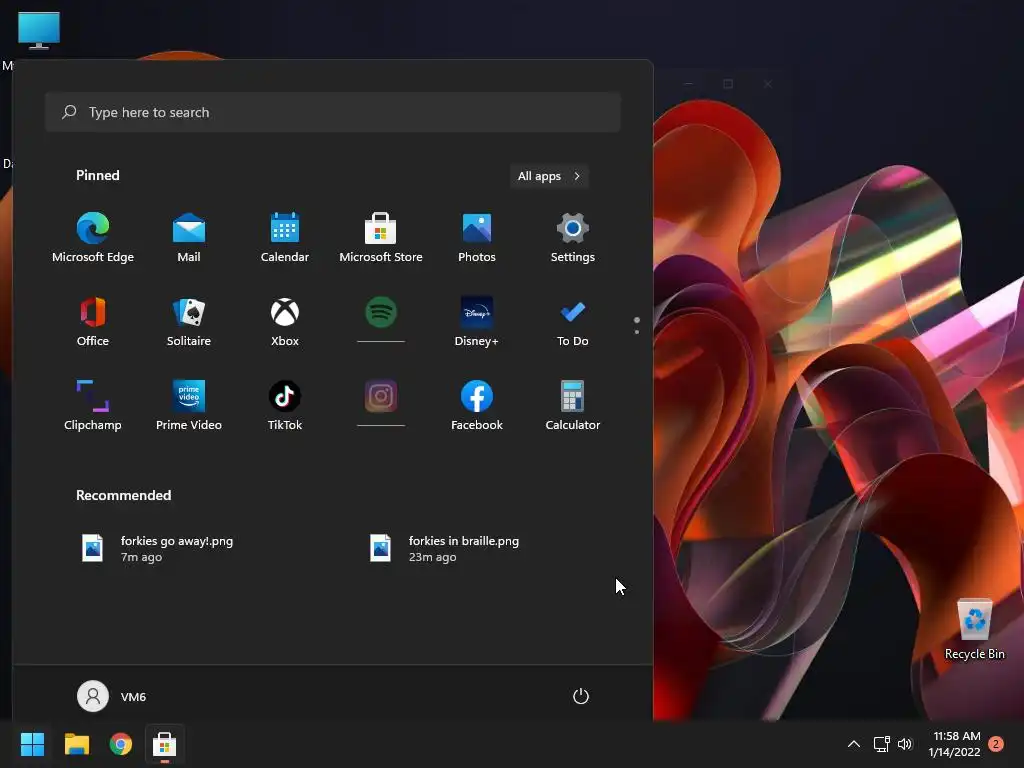Click the power button in Start menu
Image resolution: width=1024 pixels, height=768 pixels.
tap(581, 696)
